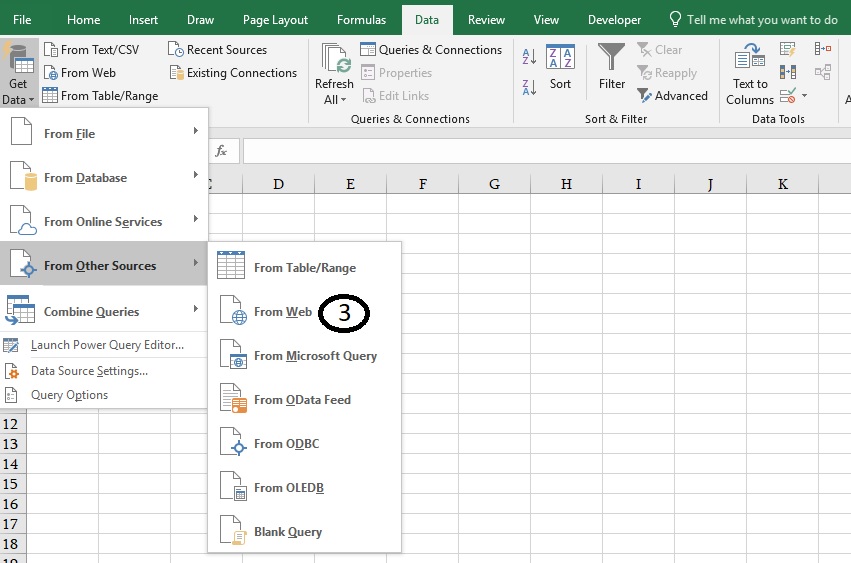Switch to the Draw tab

click(x=200, y=20)
